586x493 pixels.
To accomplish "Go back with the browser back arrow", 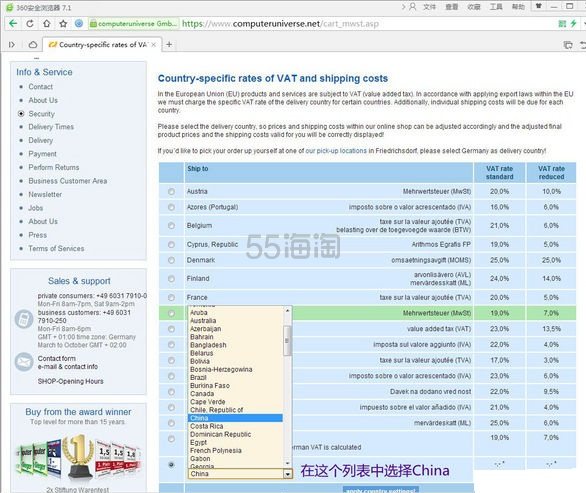I will (x=13, y=24).
